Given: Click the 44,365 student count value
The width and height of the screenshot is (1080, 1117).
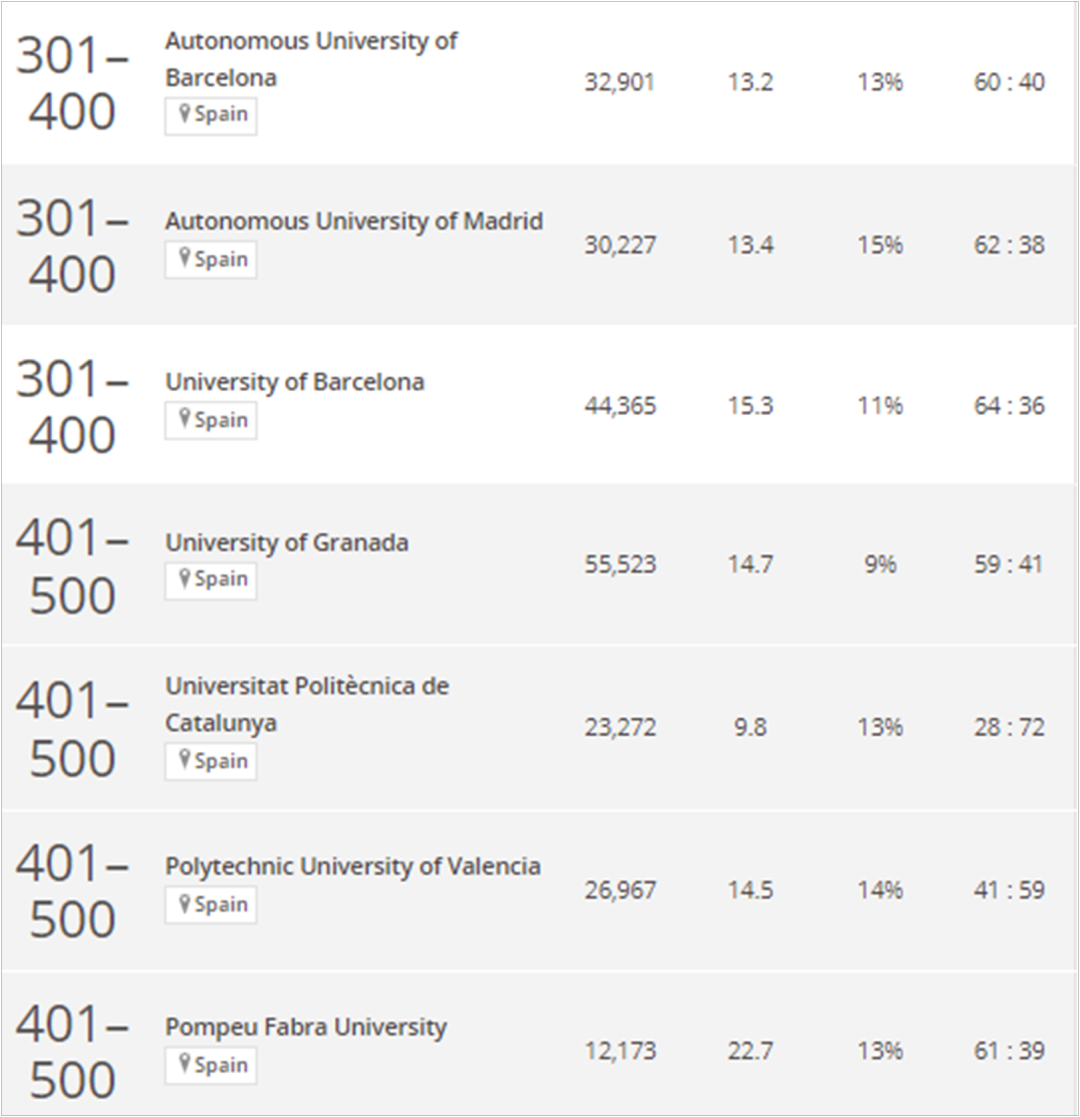Looking at the screenshot, I should [x=620, y=406].
